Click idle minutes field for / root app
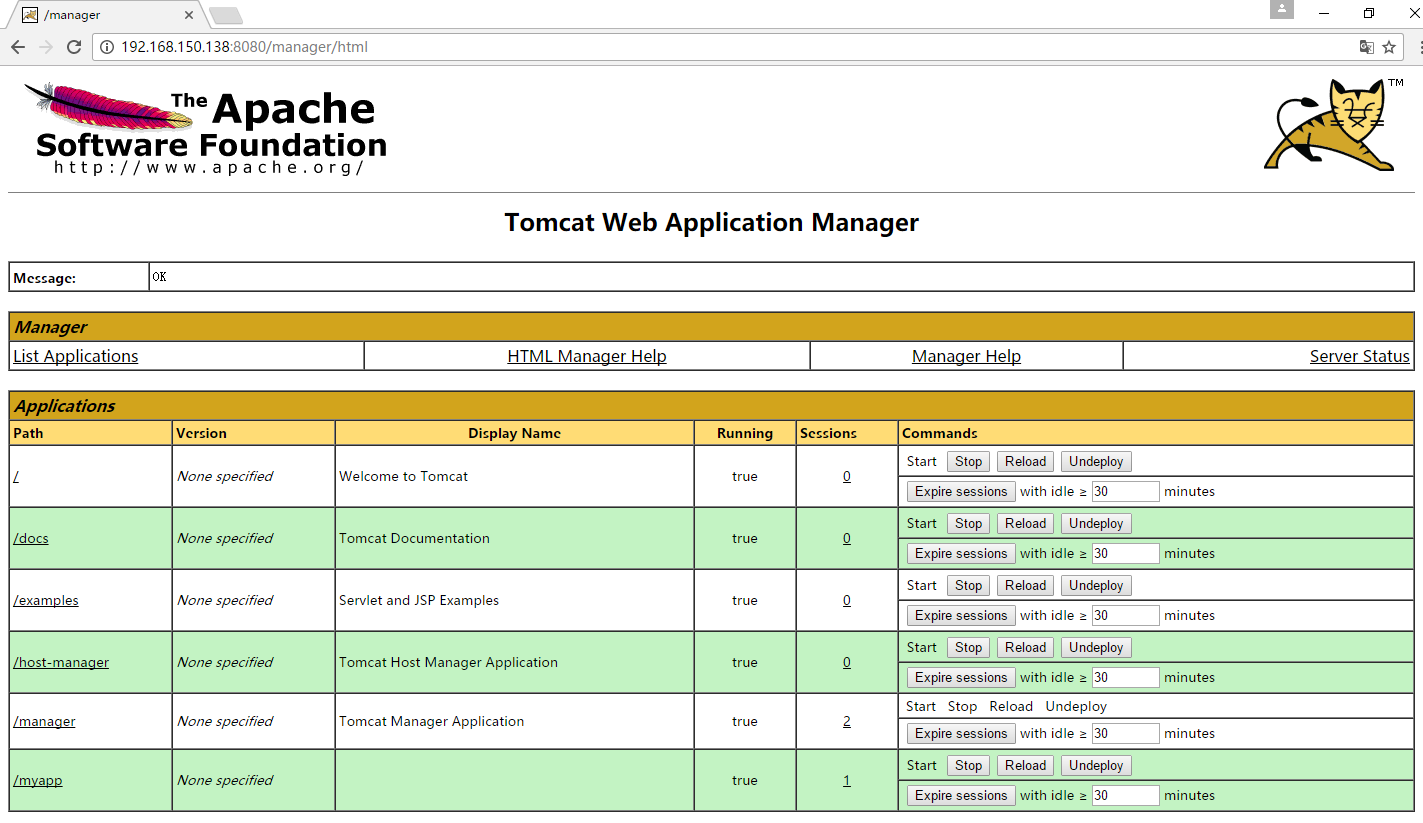This screenshot has width=1423, height=823. (x=1125, y=491)
